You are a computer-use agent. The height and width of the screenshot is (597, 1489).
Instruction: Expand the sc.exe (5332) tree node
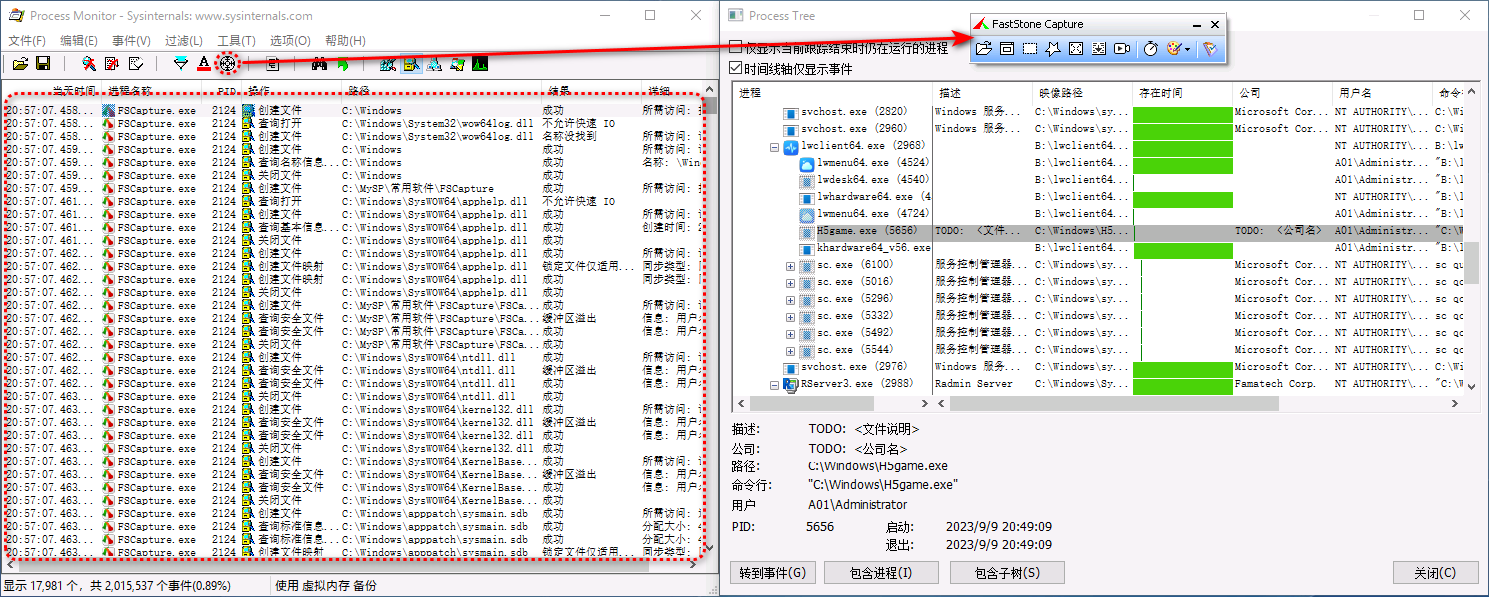tap(790, 317)
